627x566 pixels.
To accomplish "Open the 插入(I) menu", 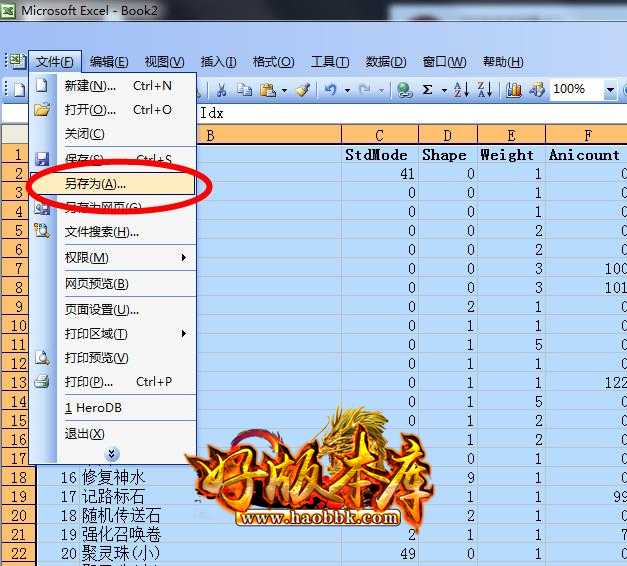I will click(x=218, y=62).
